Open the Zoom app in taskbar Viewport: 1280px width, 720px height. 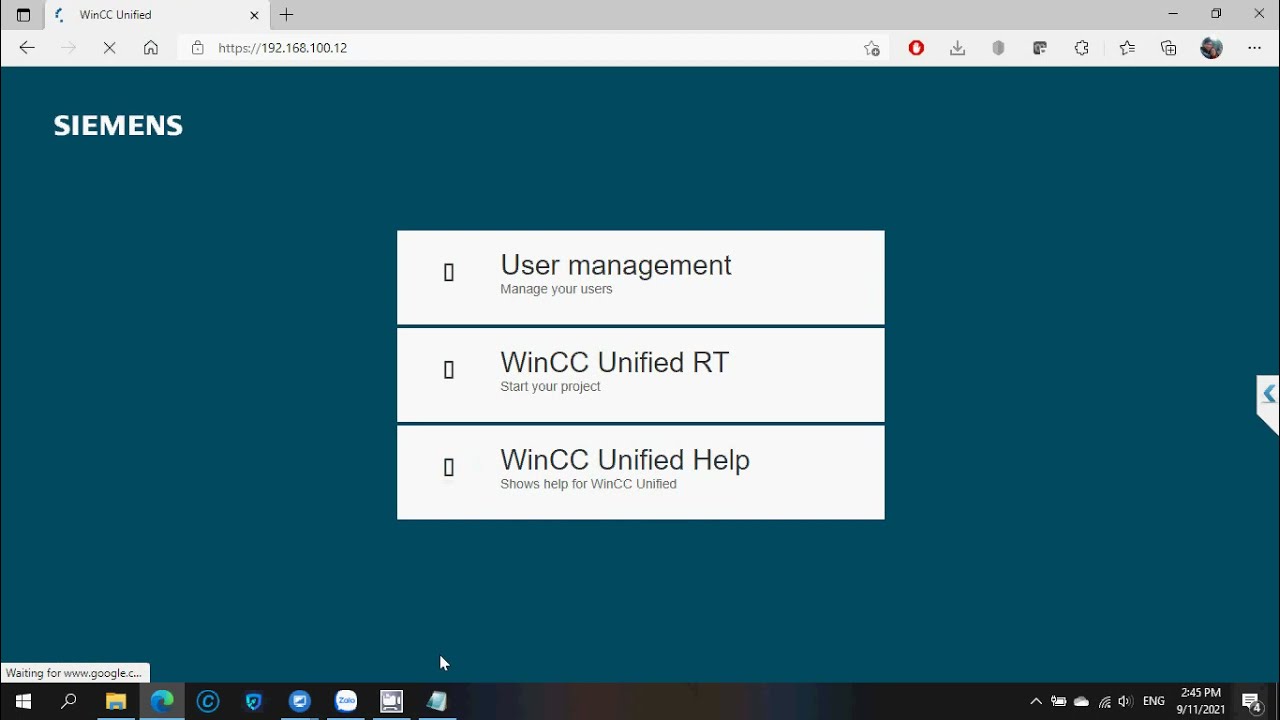pyautogui.click(x=300, y=701)
